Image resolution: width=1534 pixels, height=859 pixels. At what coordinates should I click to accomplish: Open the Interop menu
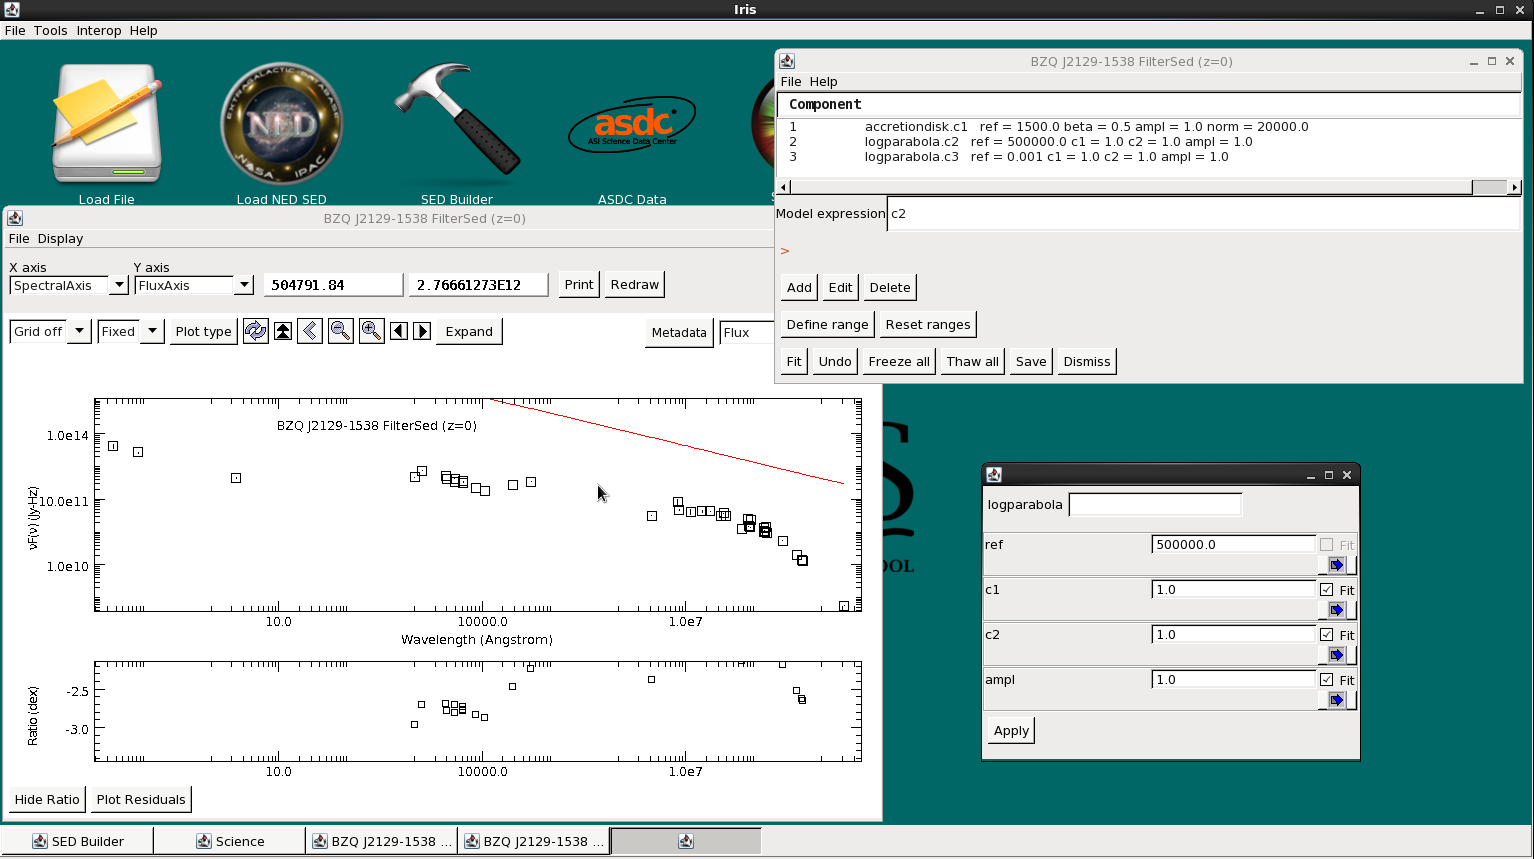click(x=99, y=30)
